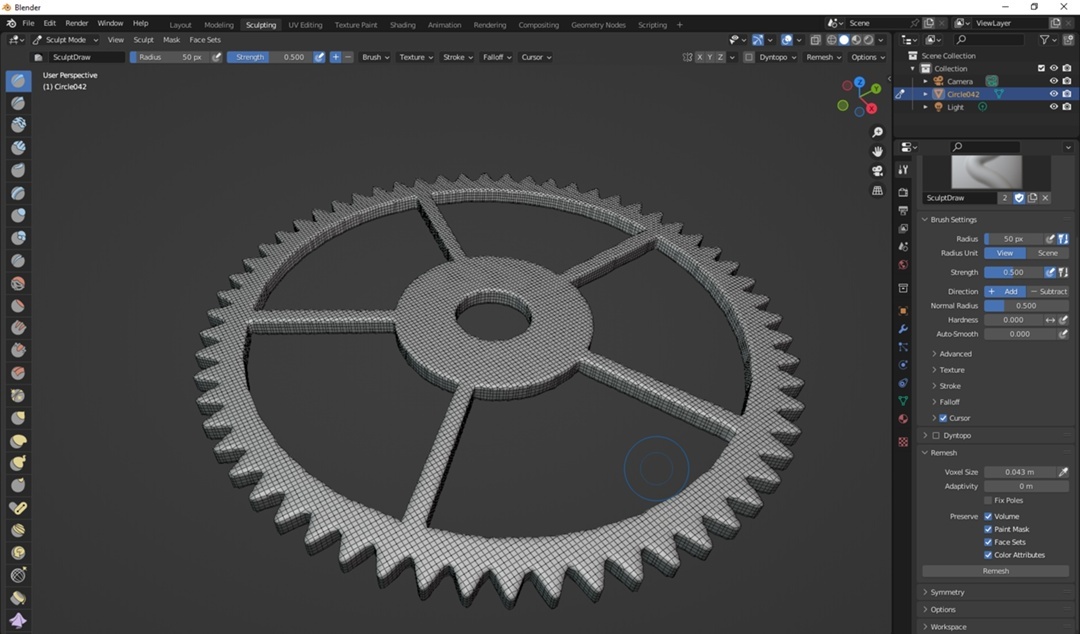Uncheck the Cursor checkbox
1080x634 pixels.
(x=943, y=418)
